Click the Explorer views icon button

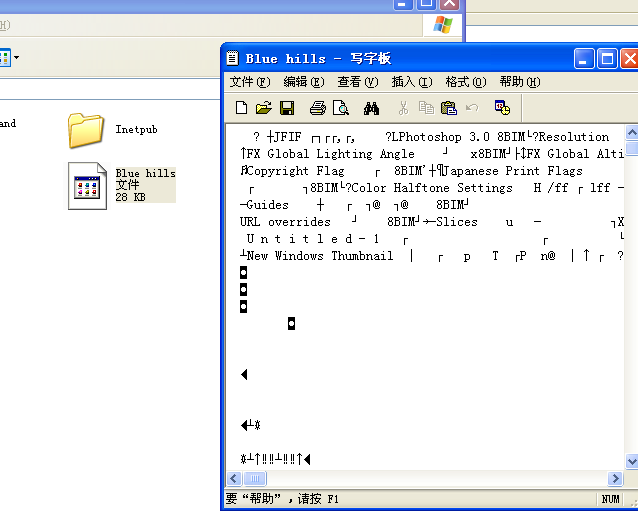pyautogui.click(x=5, y=57)
